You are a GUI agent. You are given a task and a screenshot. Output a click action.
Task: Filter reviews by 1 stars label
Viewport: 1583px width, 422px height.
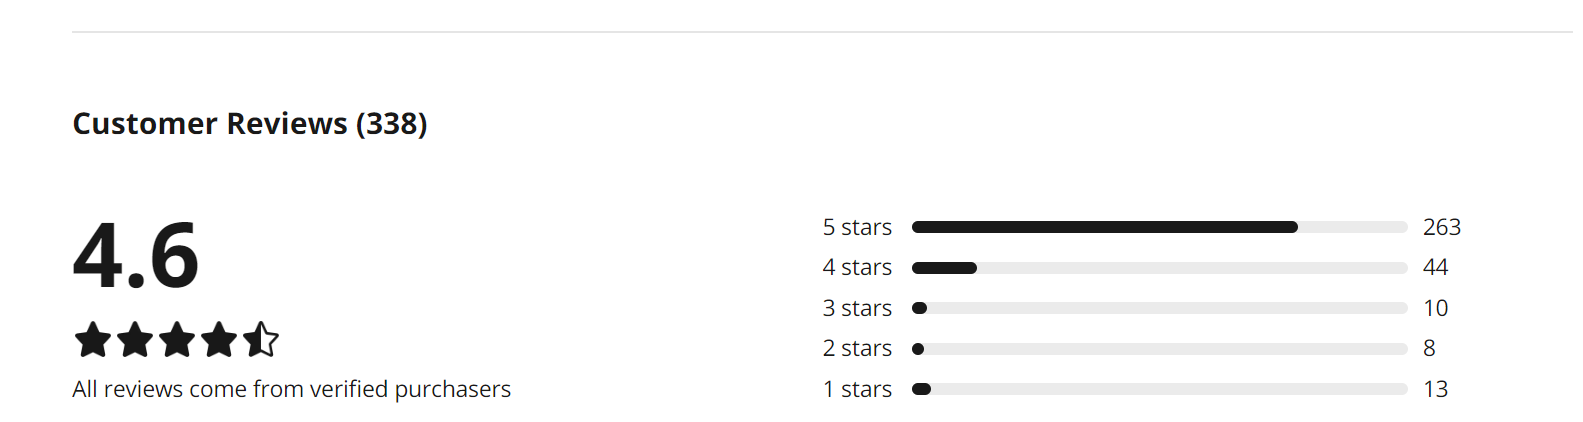click(857, 389)
